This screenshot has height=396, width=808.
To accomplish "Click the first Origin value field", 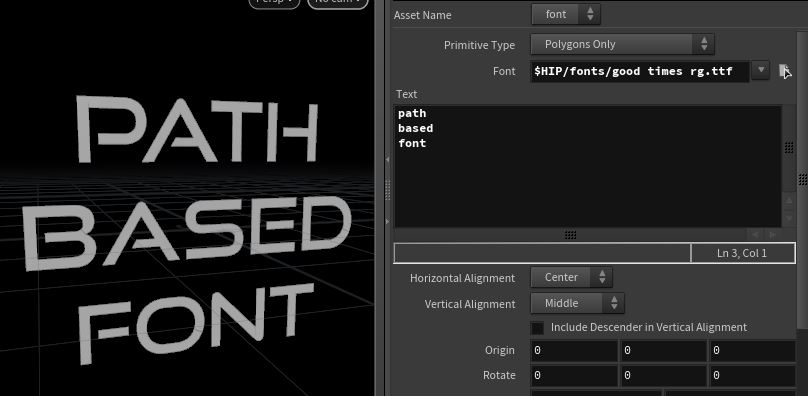I will (x=574, y=351).
